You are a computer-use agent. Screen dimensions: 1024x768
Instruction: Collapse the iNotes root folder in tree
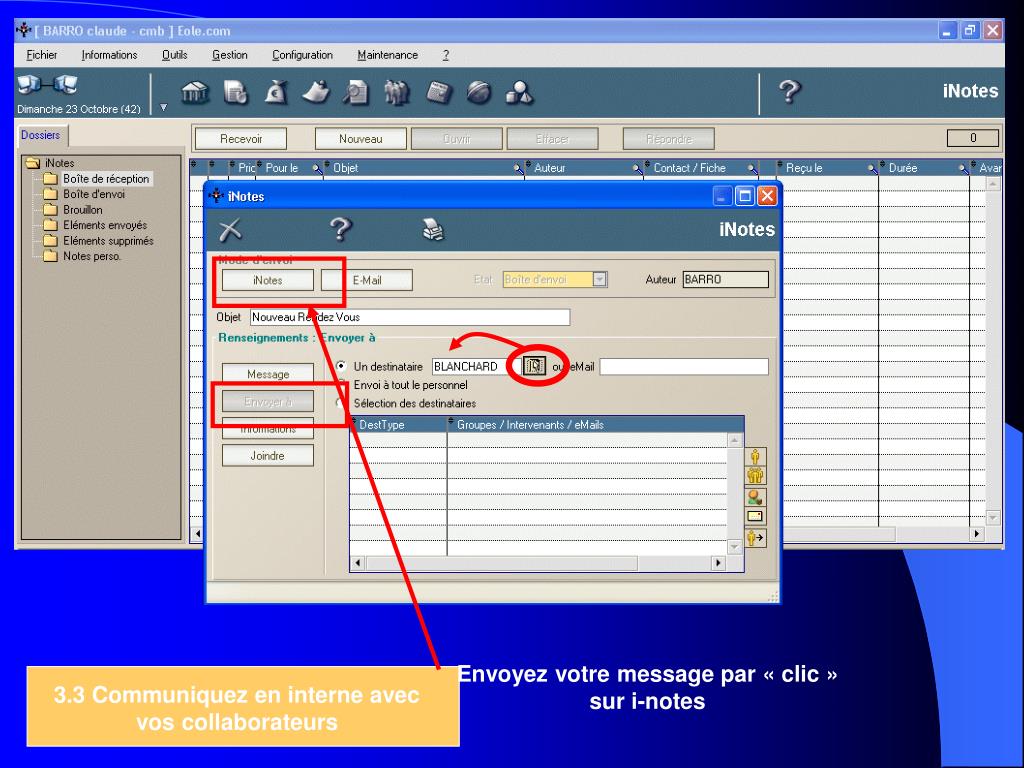32,163
